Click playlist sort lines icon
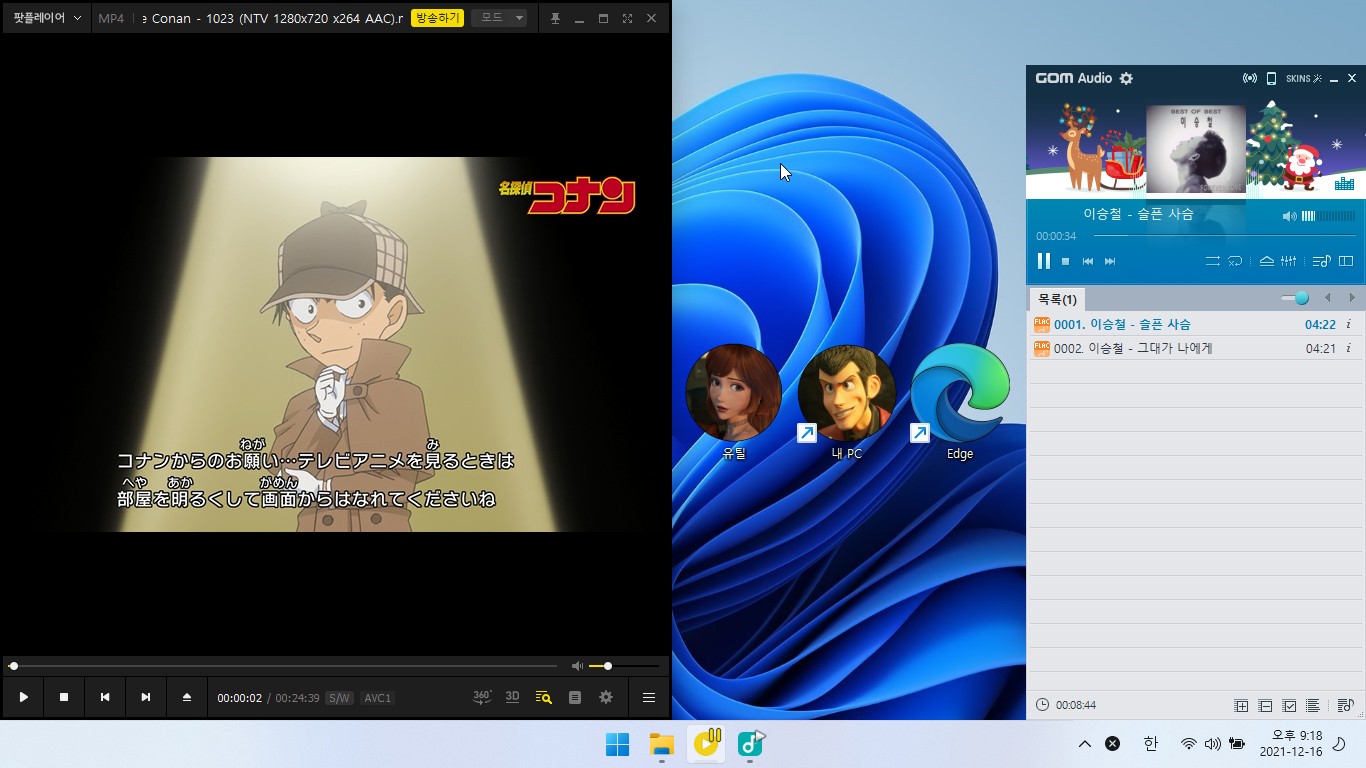1366x768 pixels. 1313,706
